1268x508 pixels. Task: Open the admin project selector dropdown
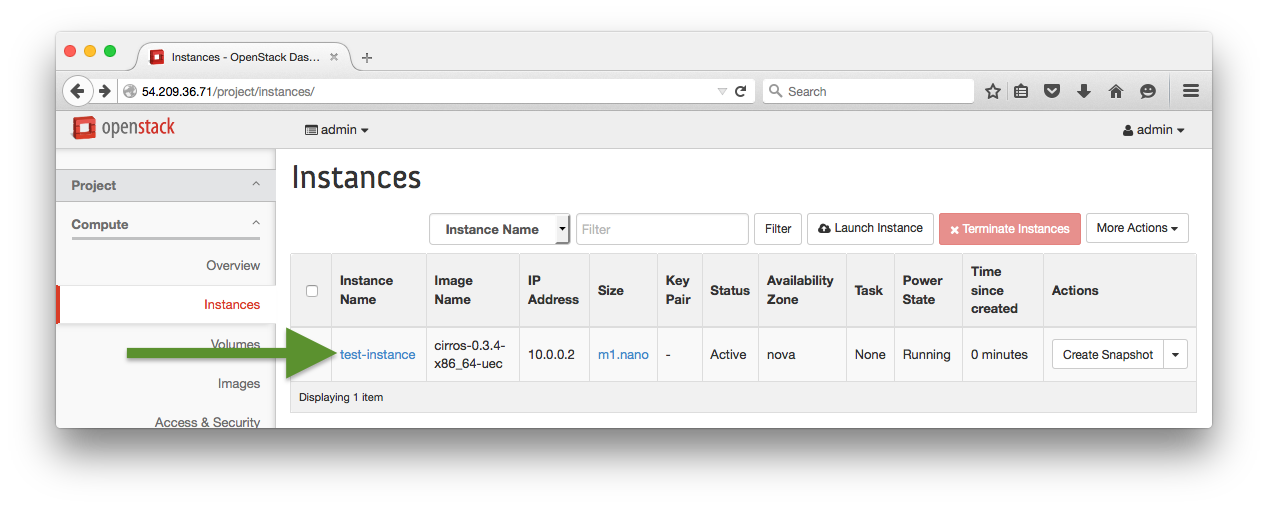click(337, 130)
